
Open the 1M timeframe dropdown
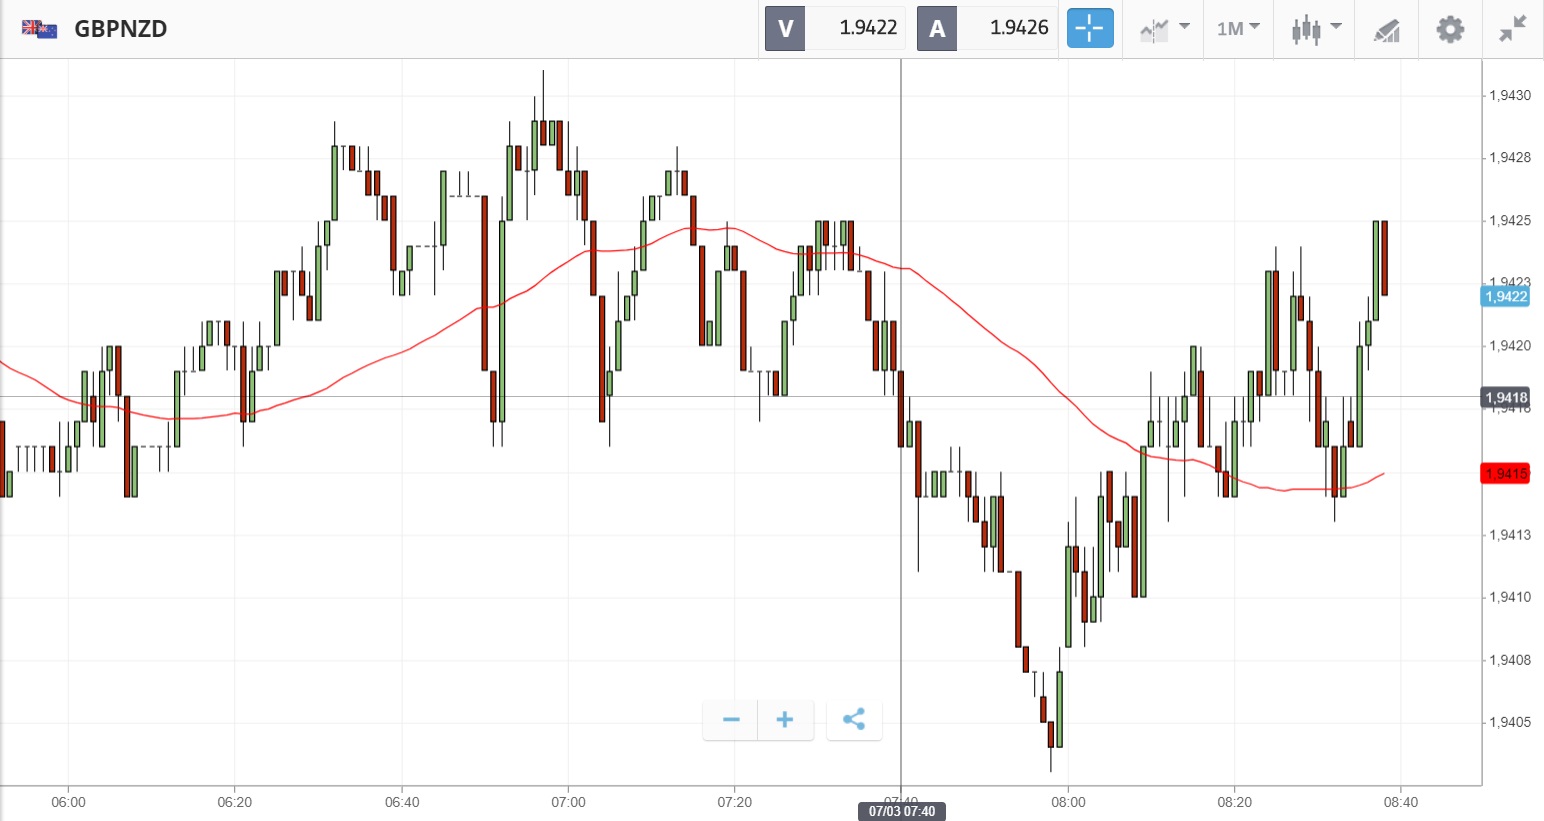tap(1238, 28)
